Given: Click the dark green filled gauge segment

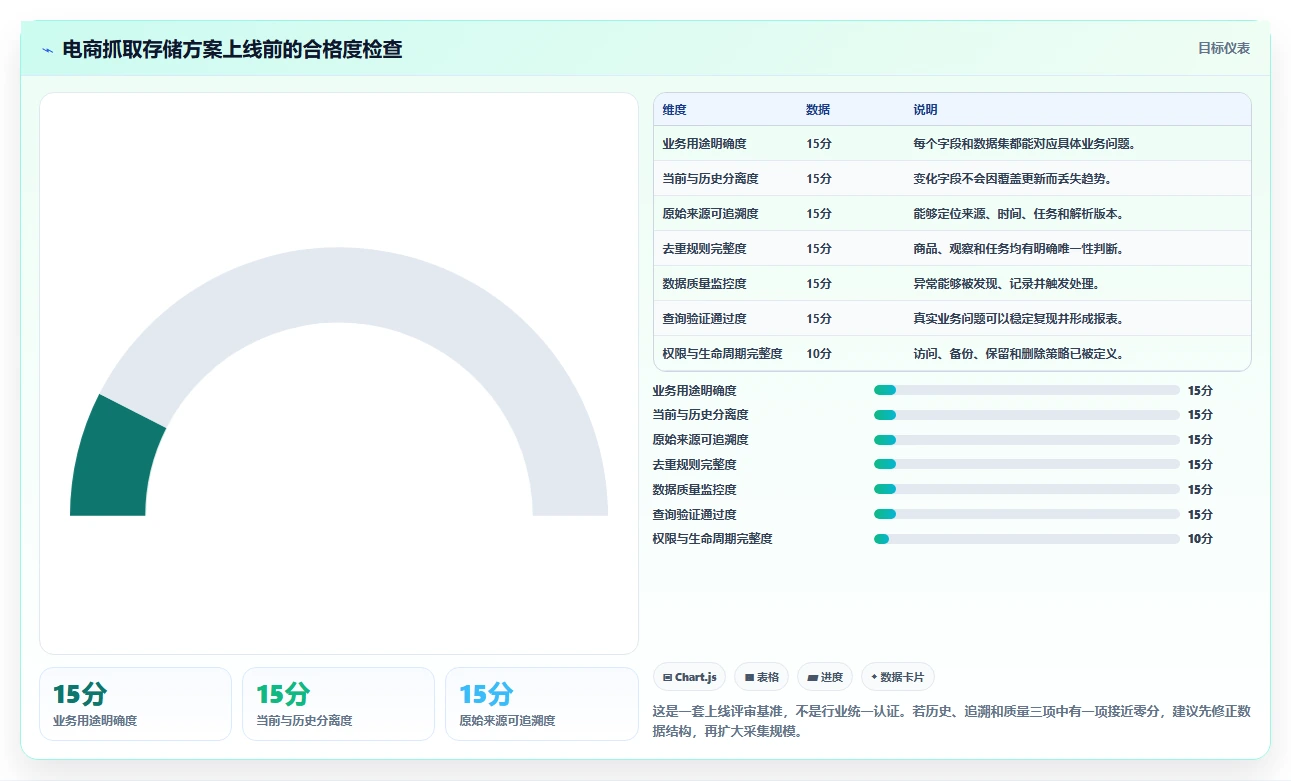Looking at the screenshot, I should click(116, 457).
